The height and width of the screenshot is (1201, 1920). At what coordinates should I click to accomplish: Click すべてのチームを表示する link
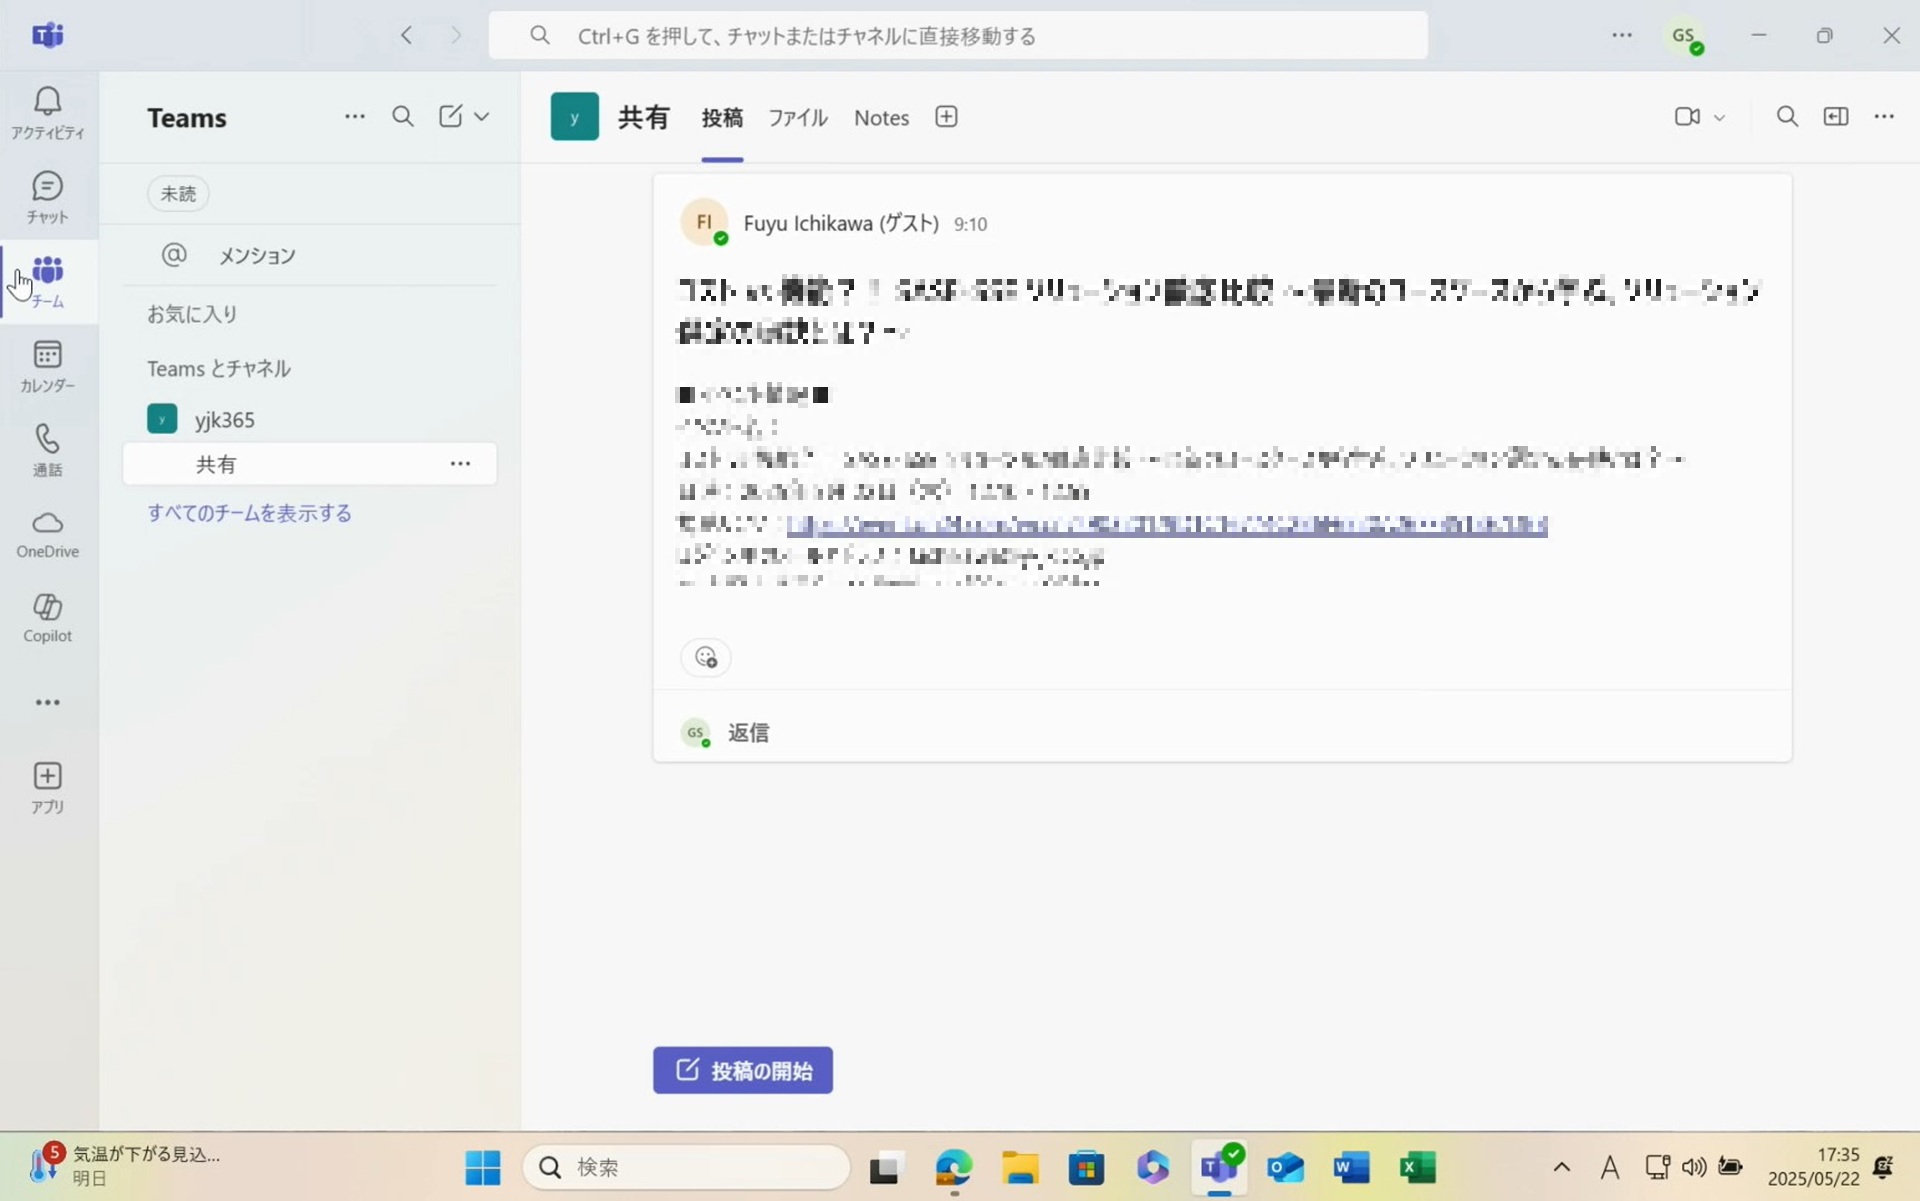(x=249, y=512)
